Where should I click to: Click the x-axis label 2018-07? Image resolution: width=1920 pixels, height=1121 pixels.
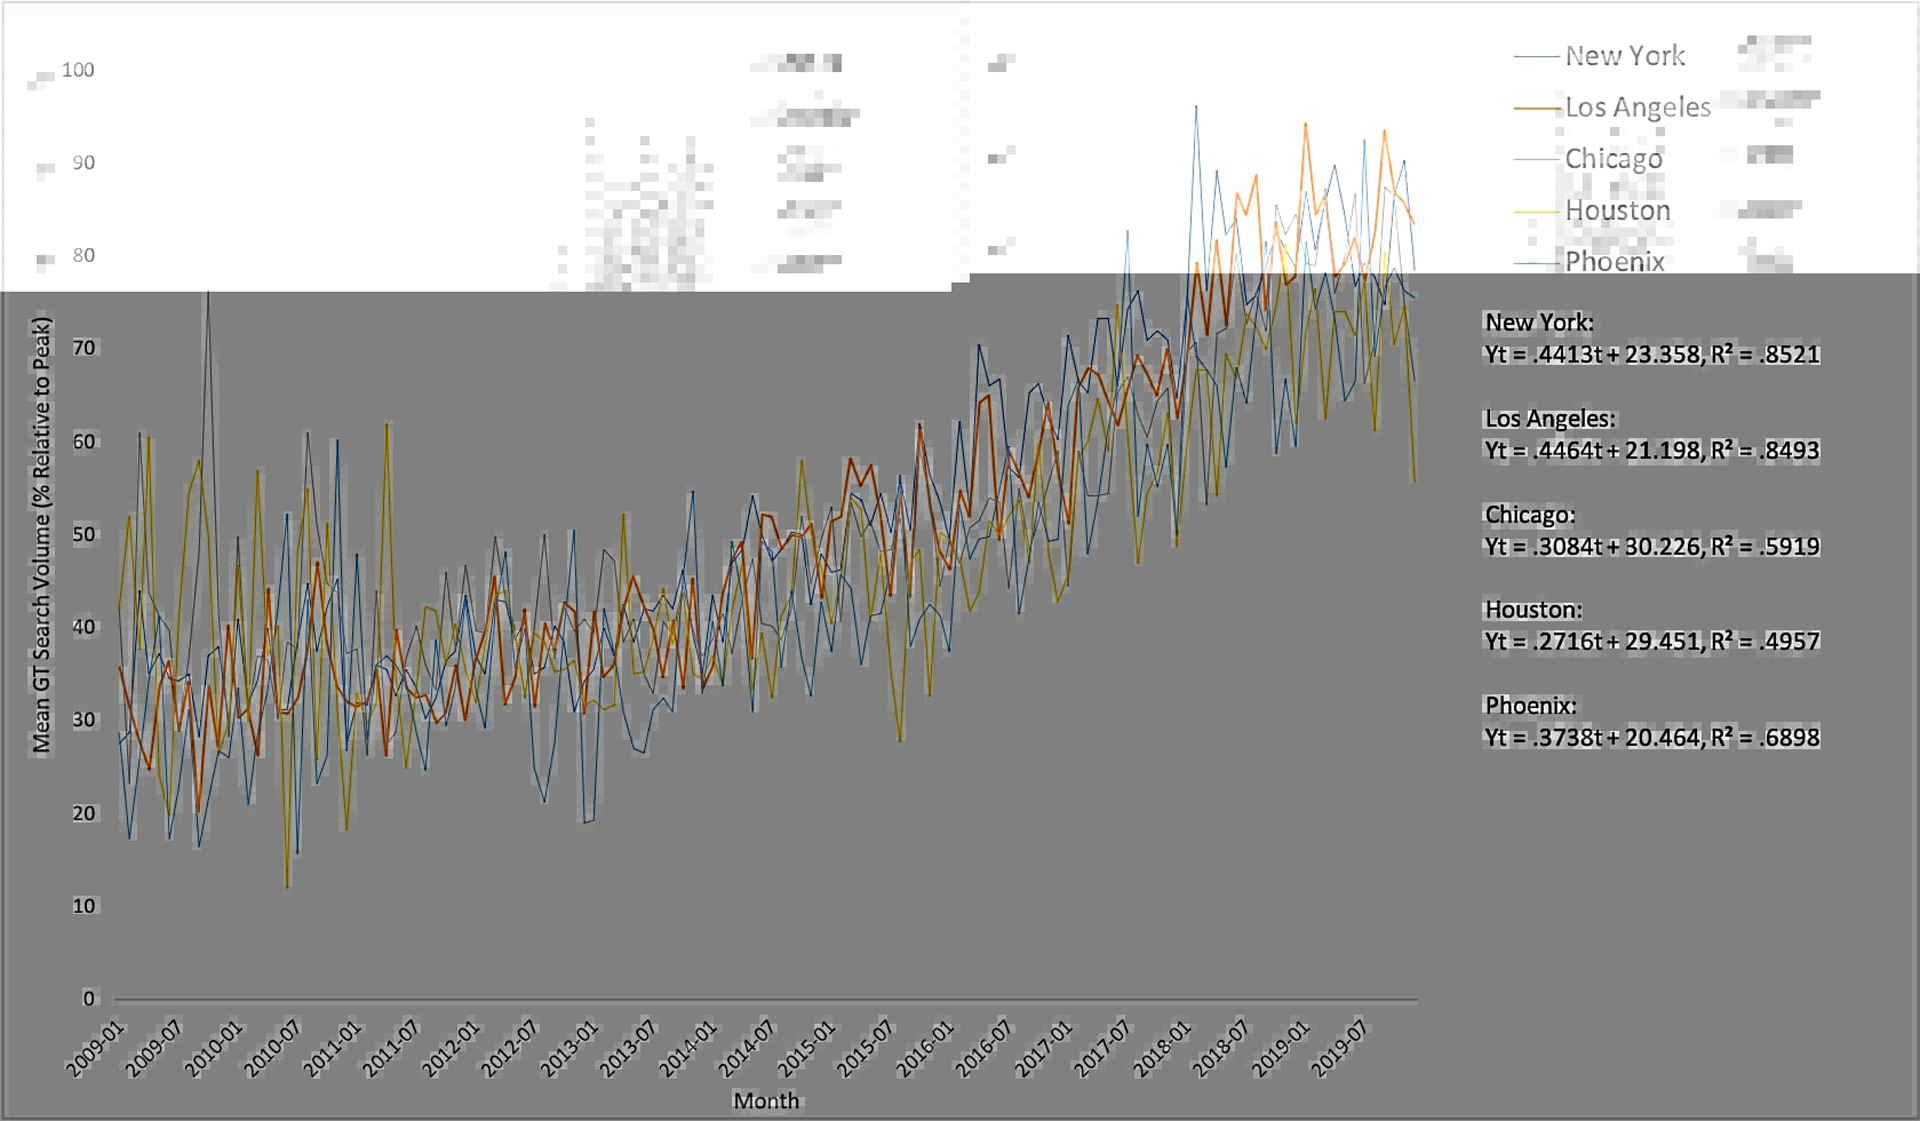(1220, 1048)
